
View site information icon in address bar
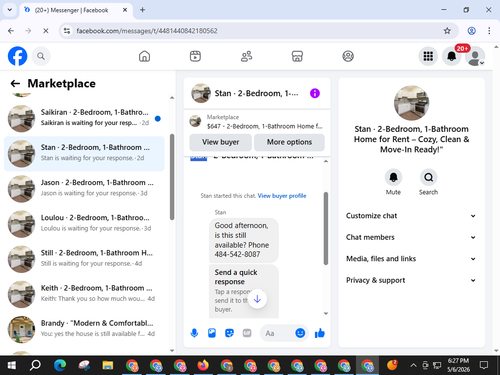click(x=67, y=31)
